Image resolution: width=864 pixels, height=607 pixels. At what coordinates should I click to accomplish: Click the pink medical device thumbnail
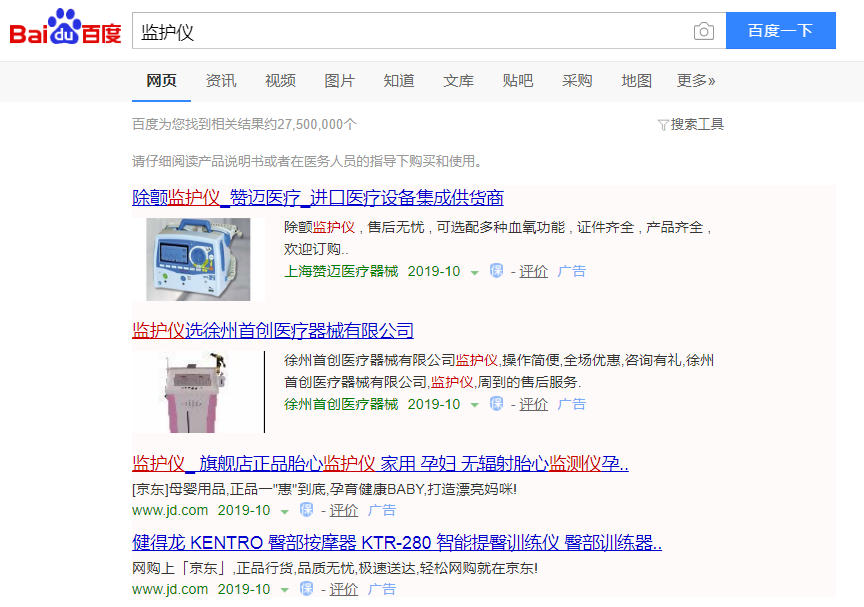[198, 392]
